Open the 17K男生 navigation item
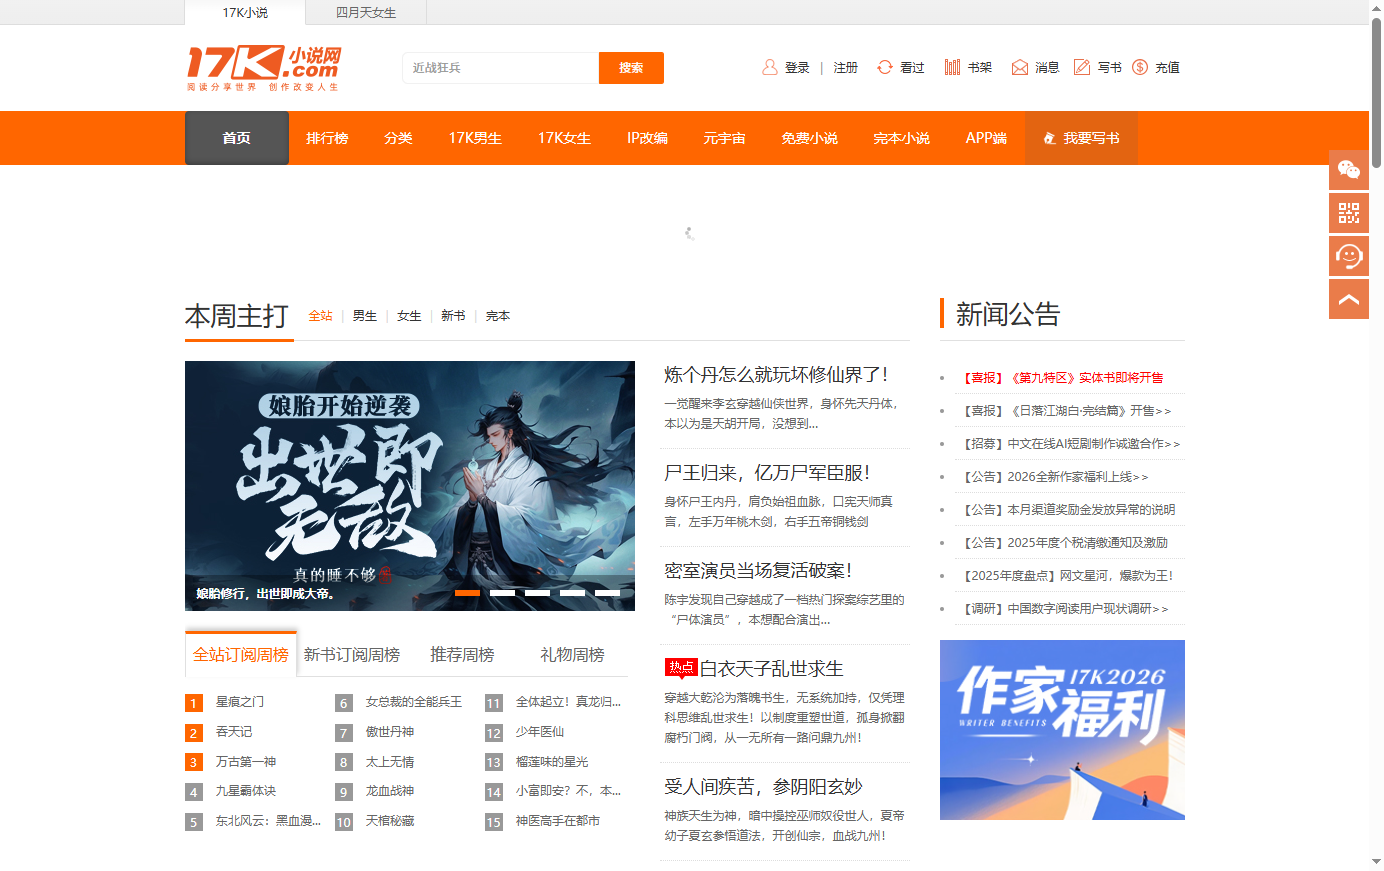This screenshot has width=1384, height=871. [475, 138]
